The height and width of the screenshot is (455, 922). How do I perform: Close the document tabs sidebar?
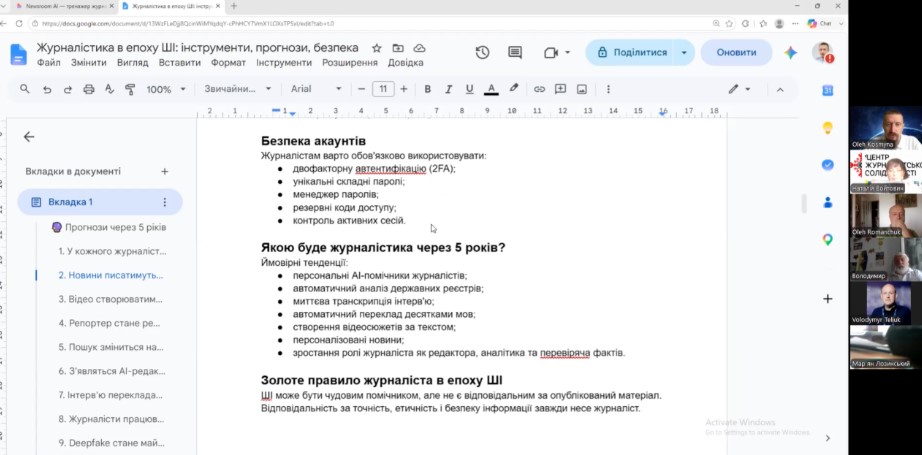tap(29, 137)
